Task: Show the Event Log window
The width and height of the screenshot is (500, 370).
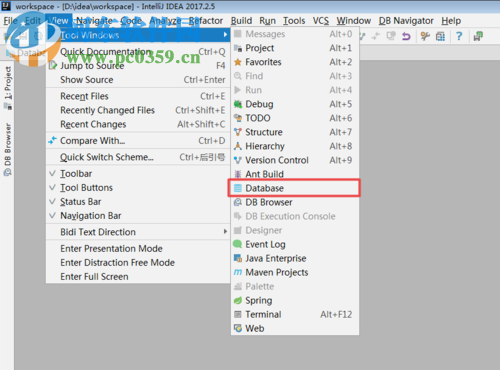Action: pyautogui.click(x=295, y=244)
